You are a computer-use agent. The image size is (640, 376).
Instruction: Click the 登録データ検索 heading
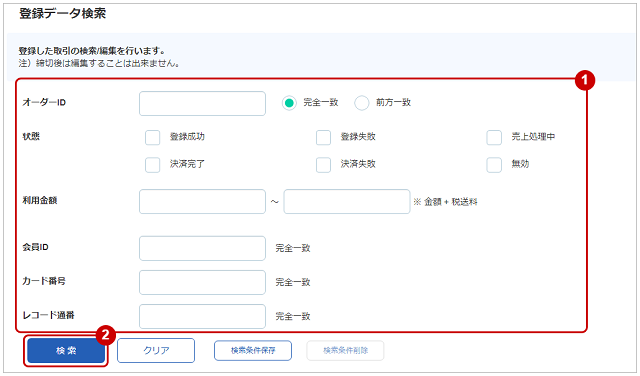tap(62, 13)
